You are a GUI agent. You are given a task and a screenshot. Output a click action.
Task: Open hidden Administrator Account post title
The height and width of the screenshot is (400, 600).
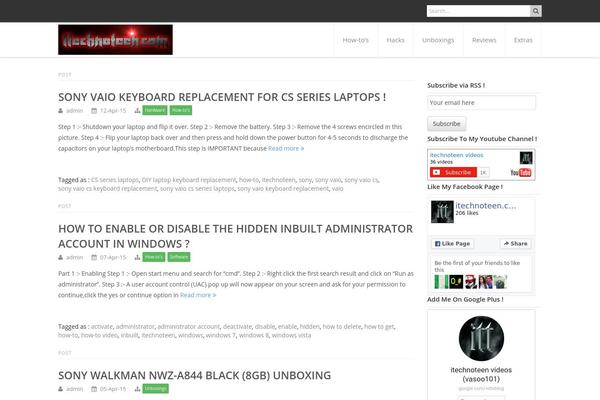pos(236,236)
